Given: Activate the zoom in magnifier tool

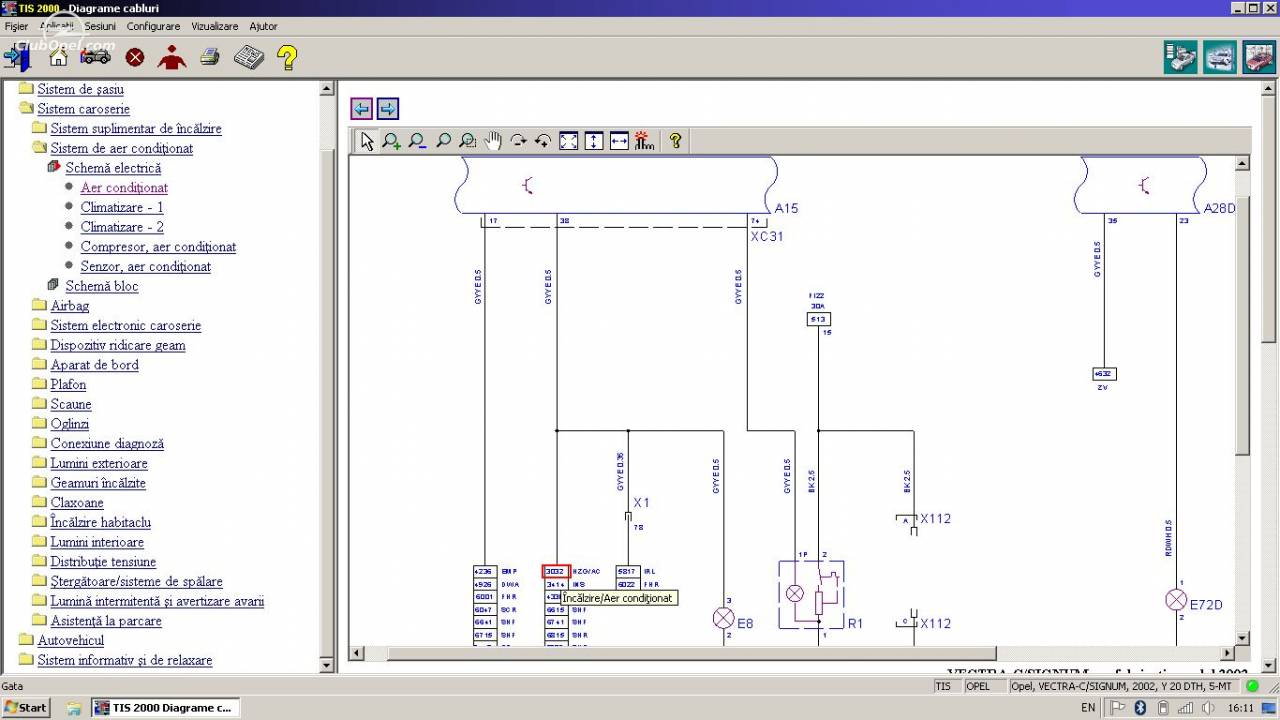Looking at the screenshot, I should pos(392,141).
